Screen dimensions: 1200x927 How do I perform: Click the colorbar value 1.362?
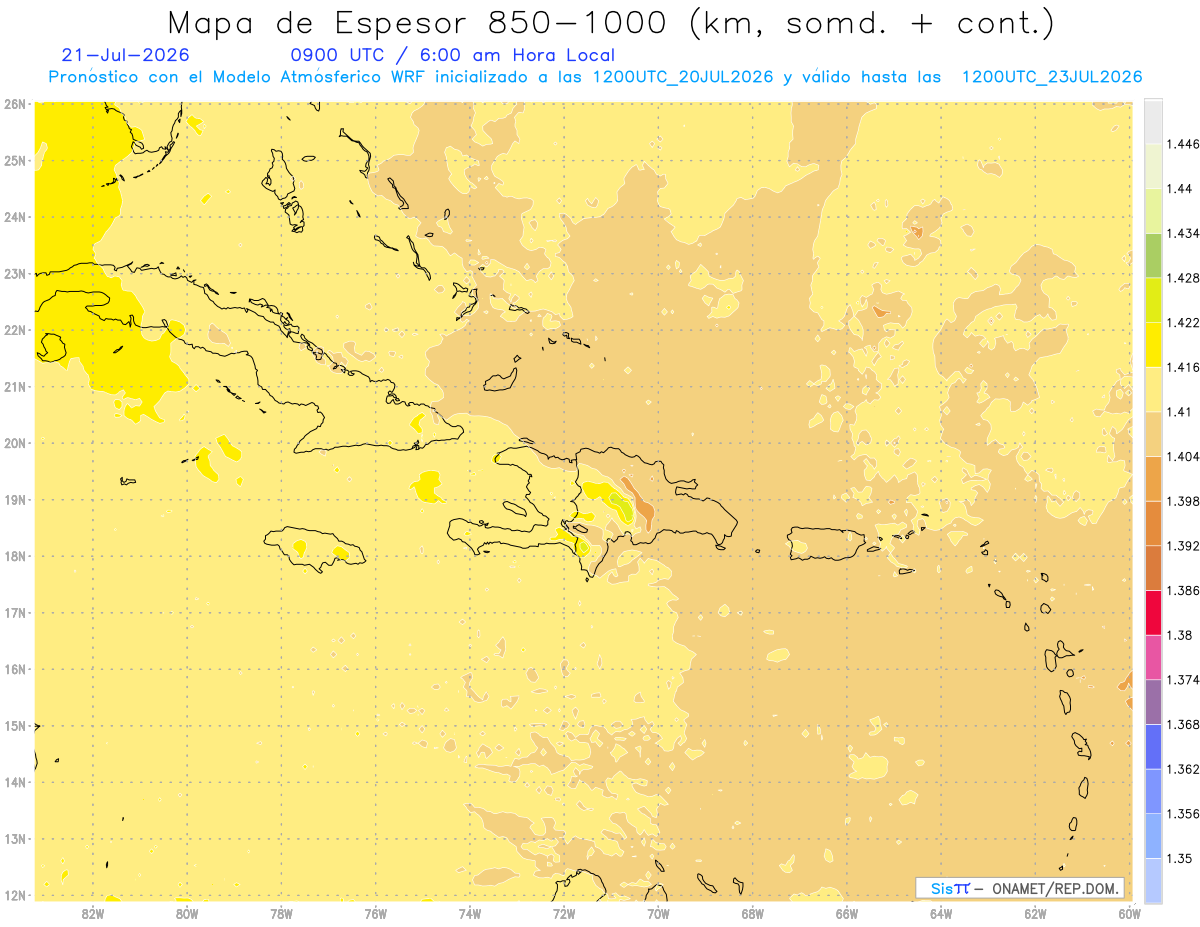coord(1183,769)
